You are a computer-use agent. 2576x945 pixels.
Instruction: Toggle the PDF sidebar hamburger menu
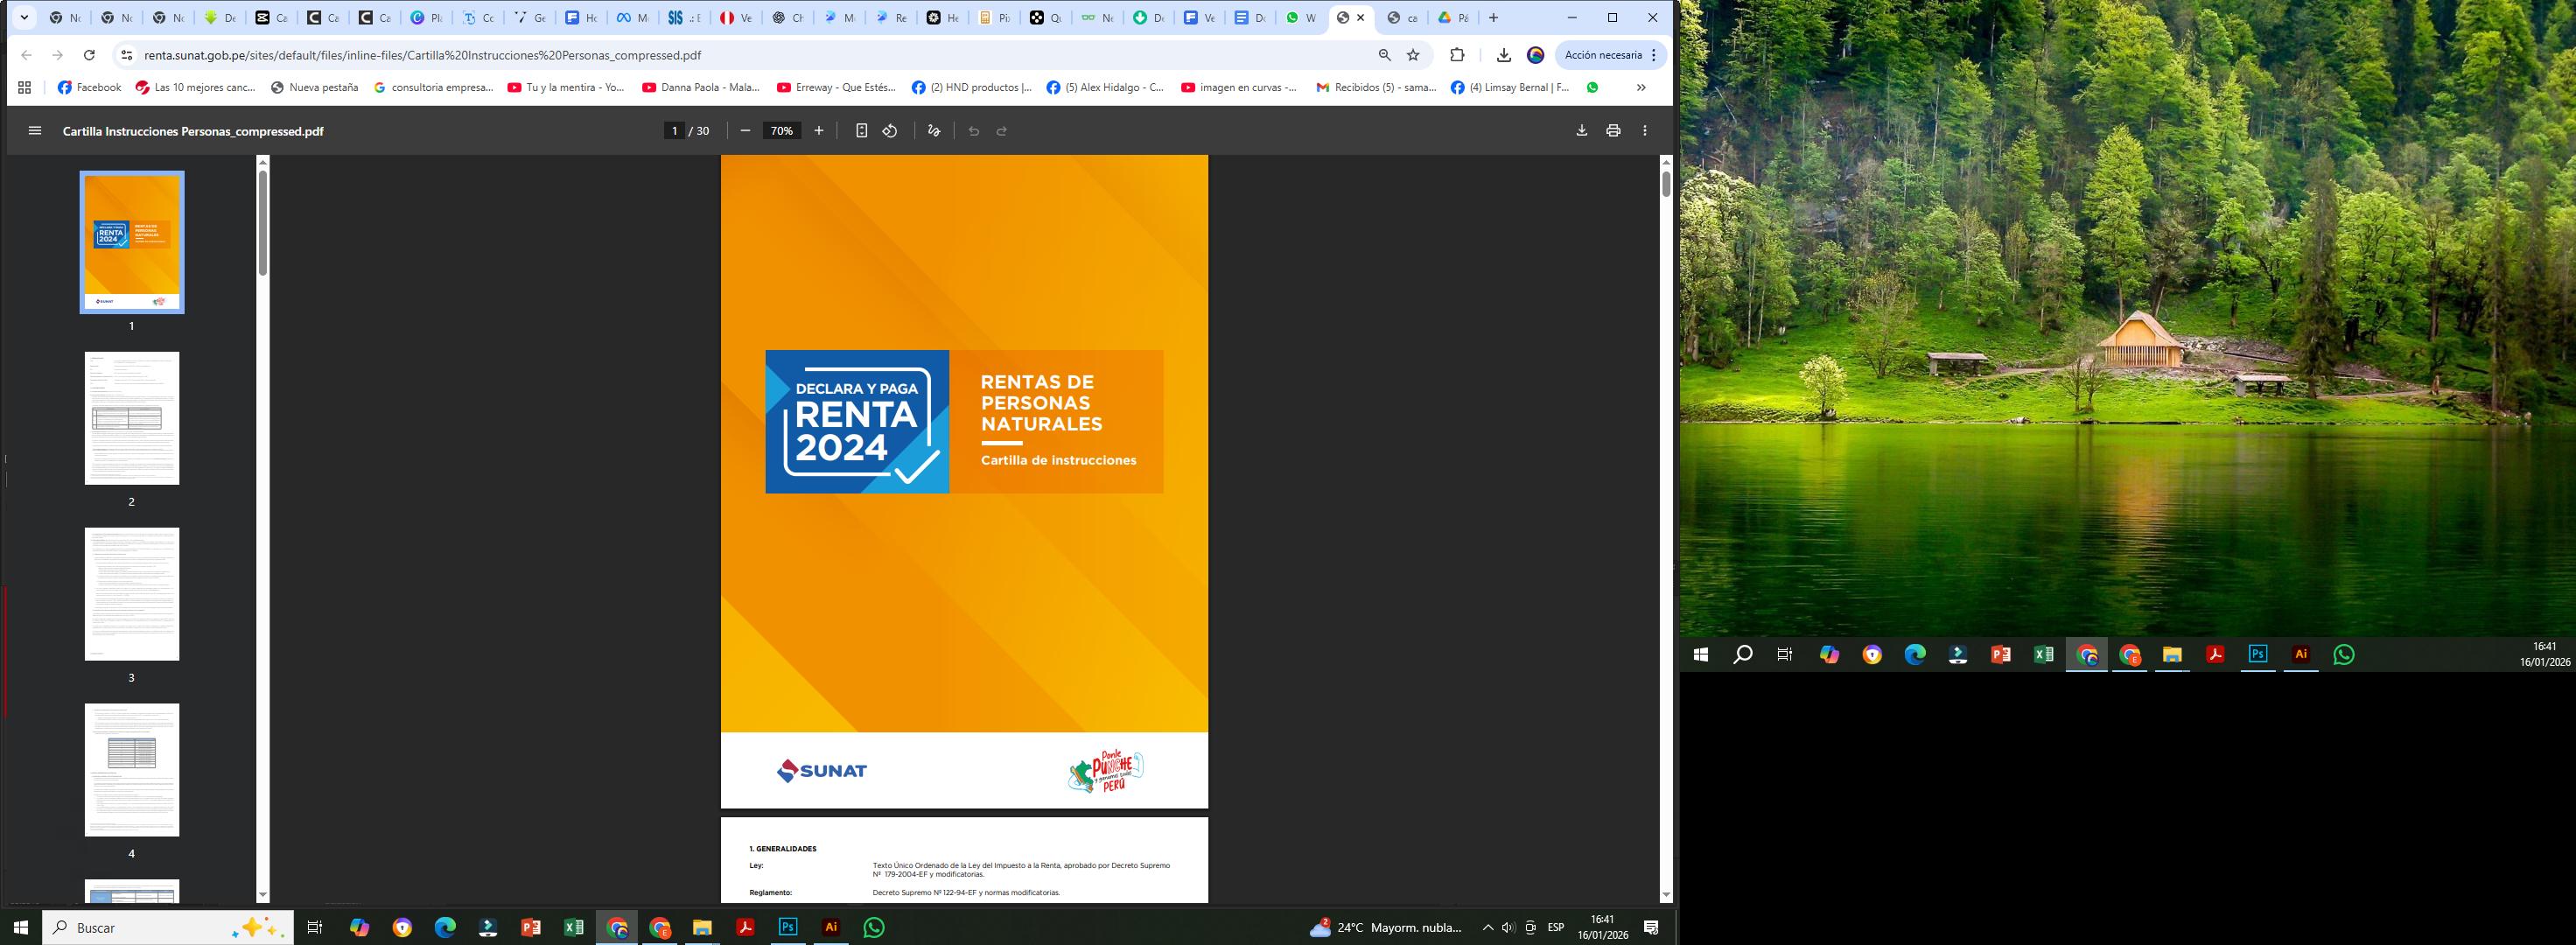tap(35, 131)
